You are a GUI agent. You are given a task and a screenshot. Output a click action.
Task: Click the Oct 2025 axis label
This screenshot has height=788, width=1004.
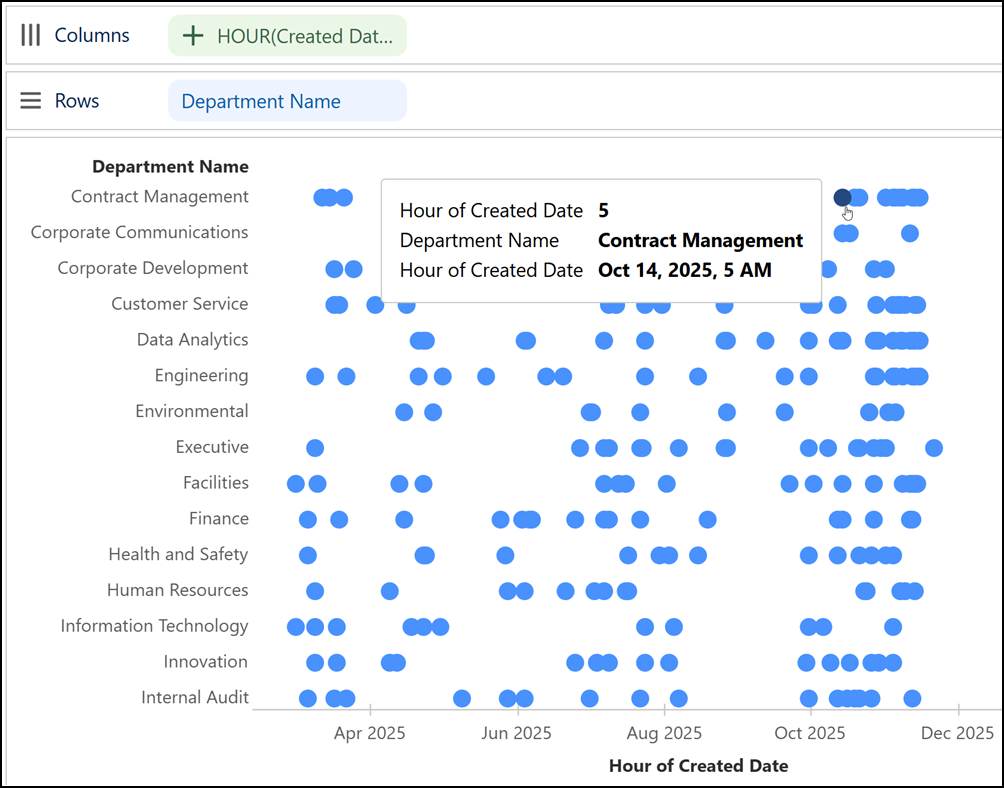point(810,733)
